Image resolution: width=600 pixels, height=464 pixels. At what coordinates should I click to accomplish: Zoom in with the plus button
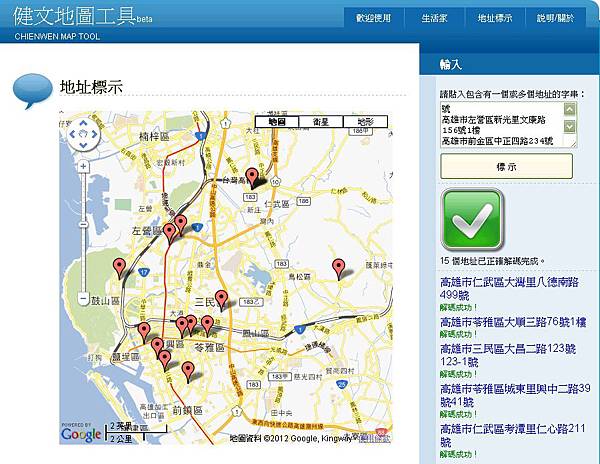[x=83, y=166]
